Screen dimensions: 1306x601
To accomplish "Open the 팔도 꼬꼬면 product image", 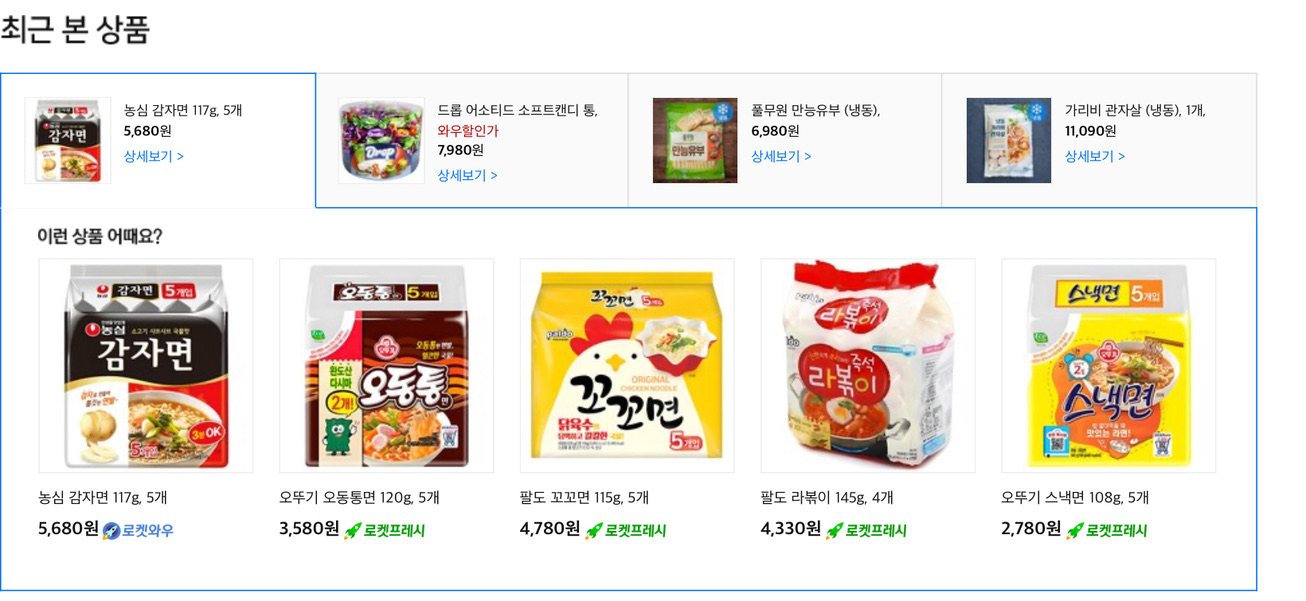I will [x=627, y=366].
